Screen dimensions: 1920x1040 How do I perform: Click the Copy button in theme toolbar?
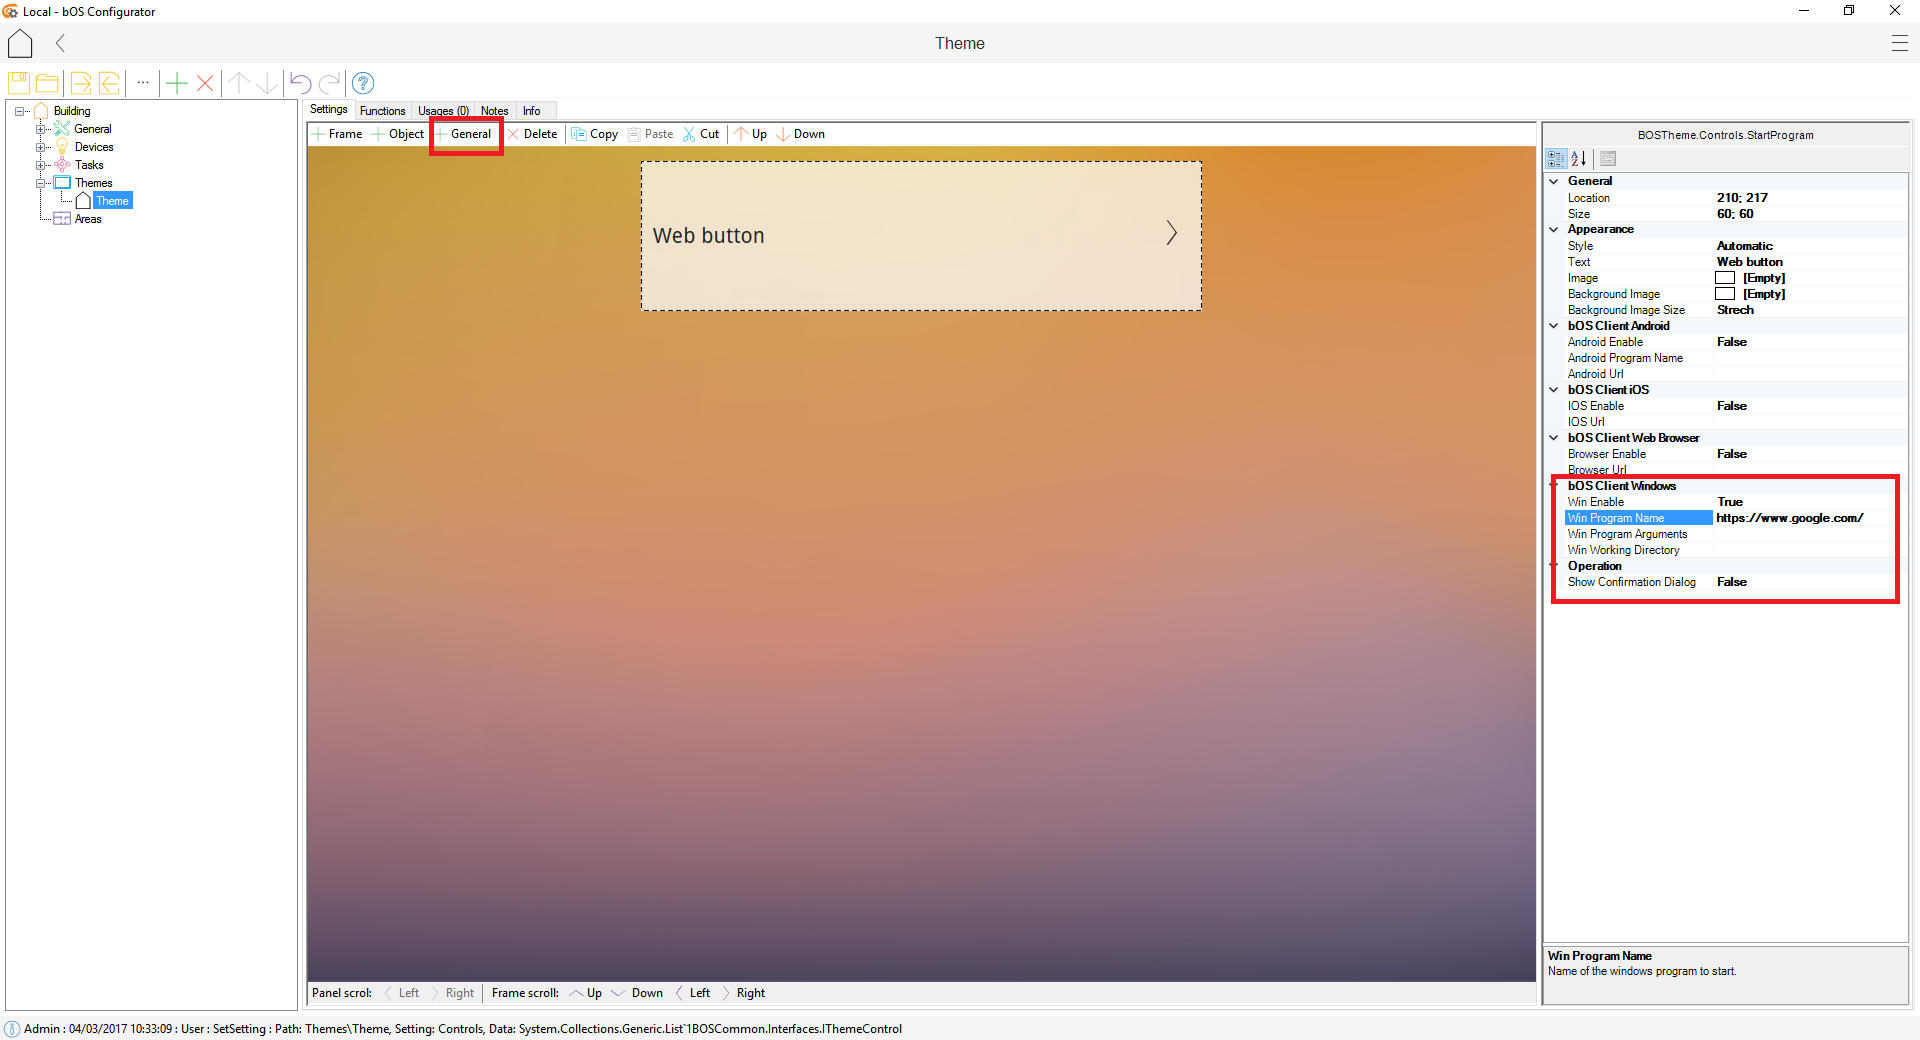click(x=595, y=134)
